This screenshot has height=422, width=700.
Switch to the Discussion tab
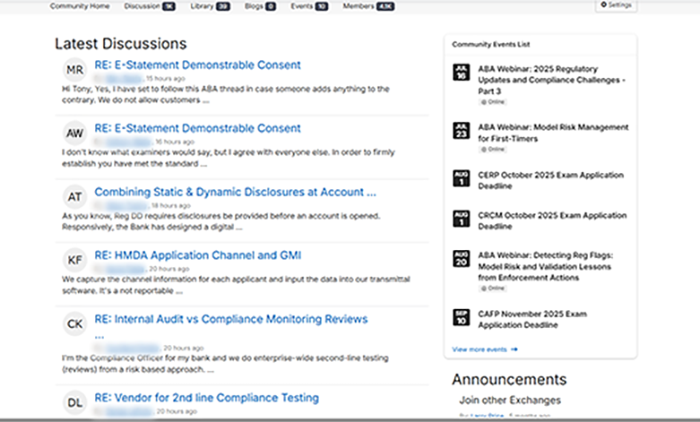pyautogui.click(x=149, y=6)
